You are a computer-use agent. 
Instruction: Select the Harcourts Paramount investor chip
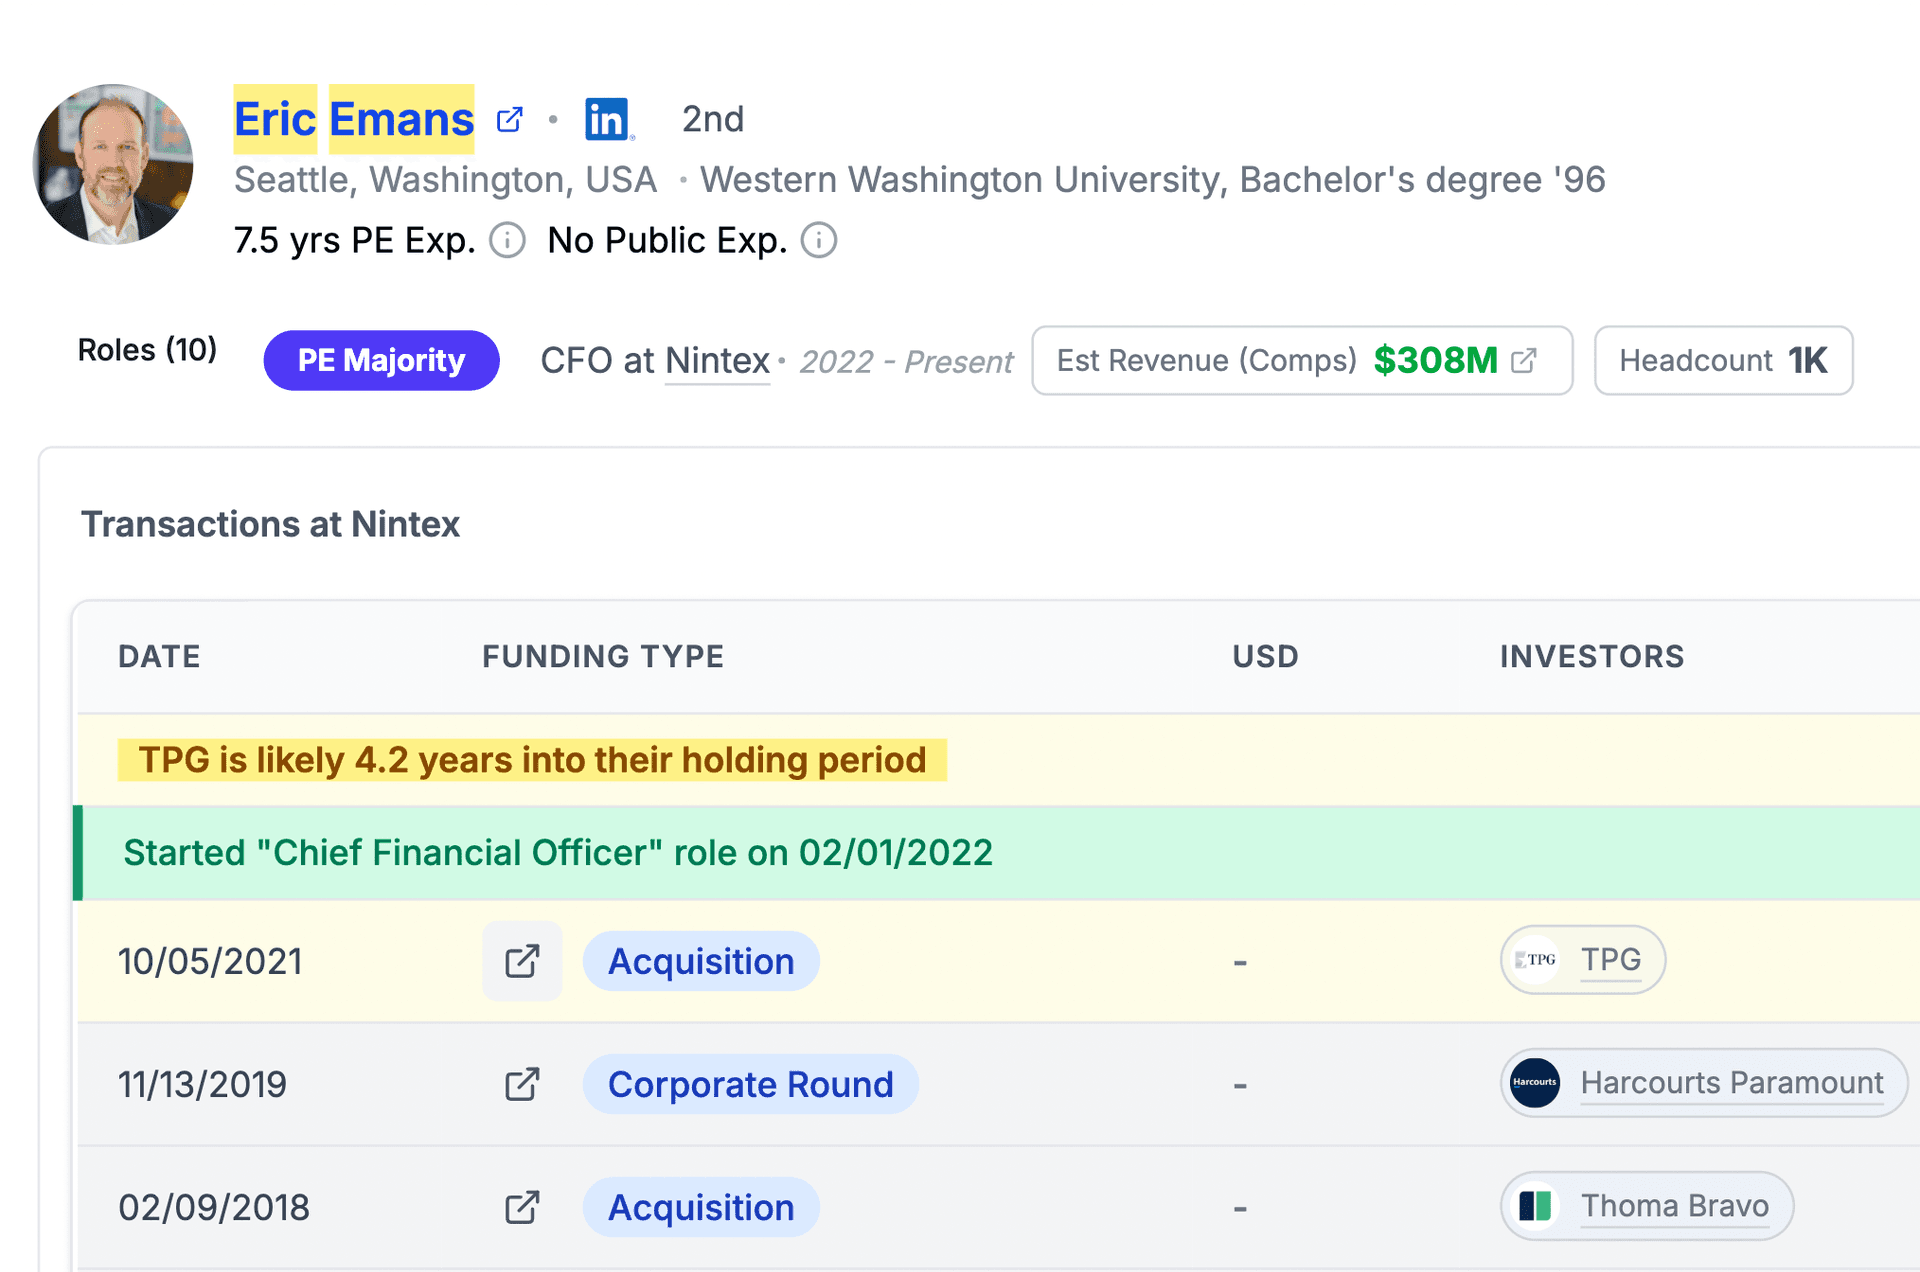point(1702,1083)
